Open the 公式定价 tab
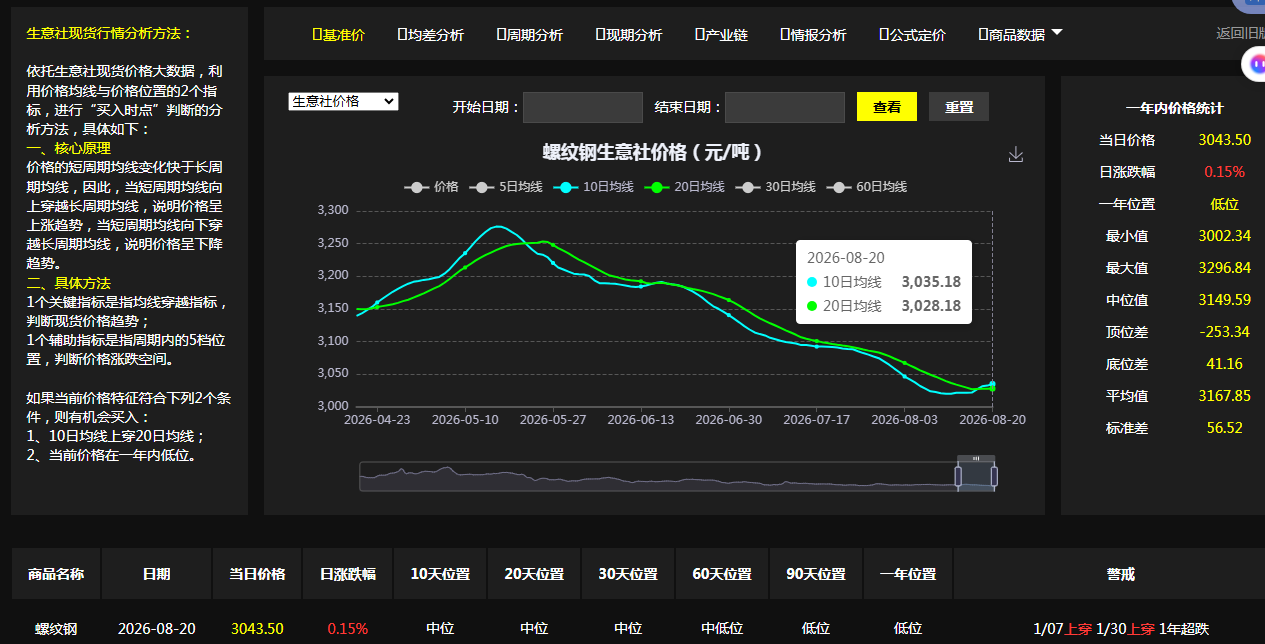This screenshot has height=644, width=1265. [912, 34]
